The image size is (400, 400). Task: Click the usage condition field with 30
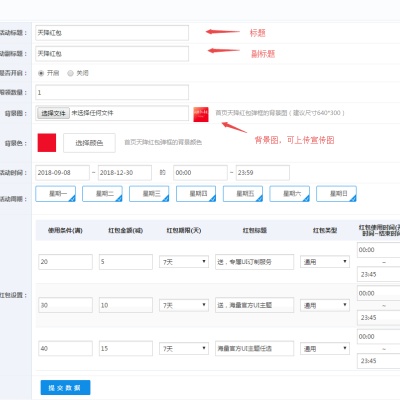pyautogui.click(x=65, y=305)
